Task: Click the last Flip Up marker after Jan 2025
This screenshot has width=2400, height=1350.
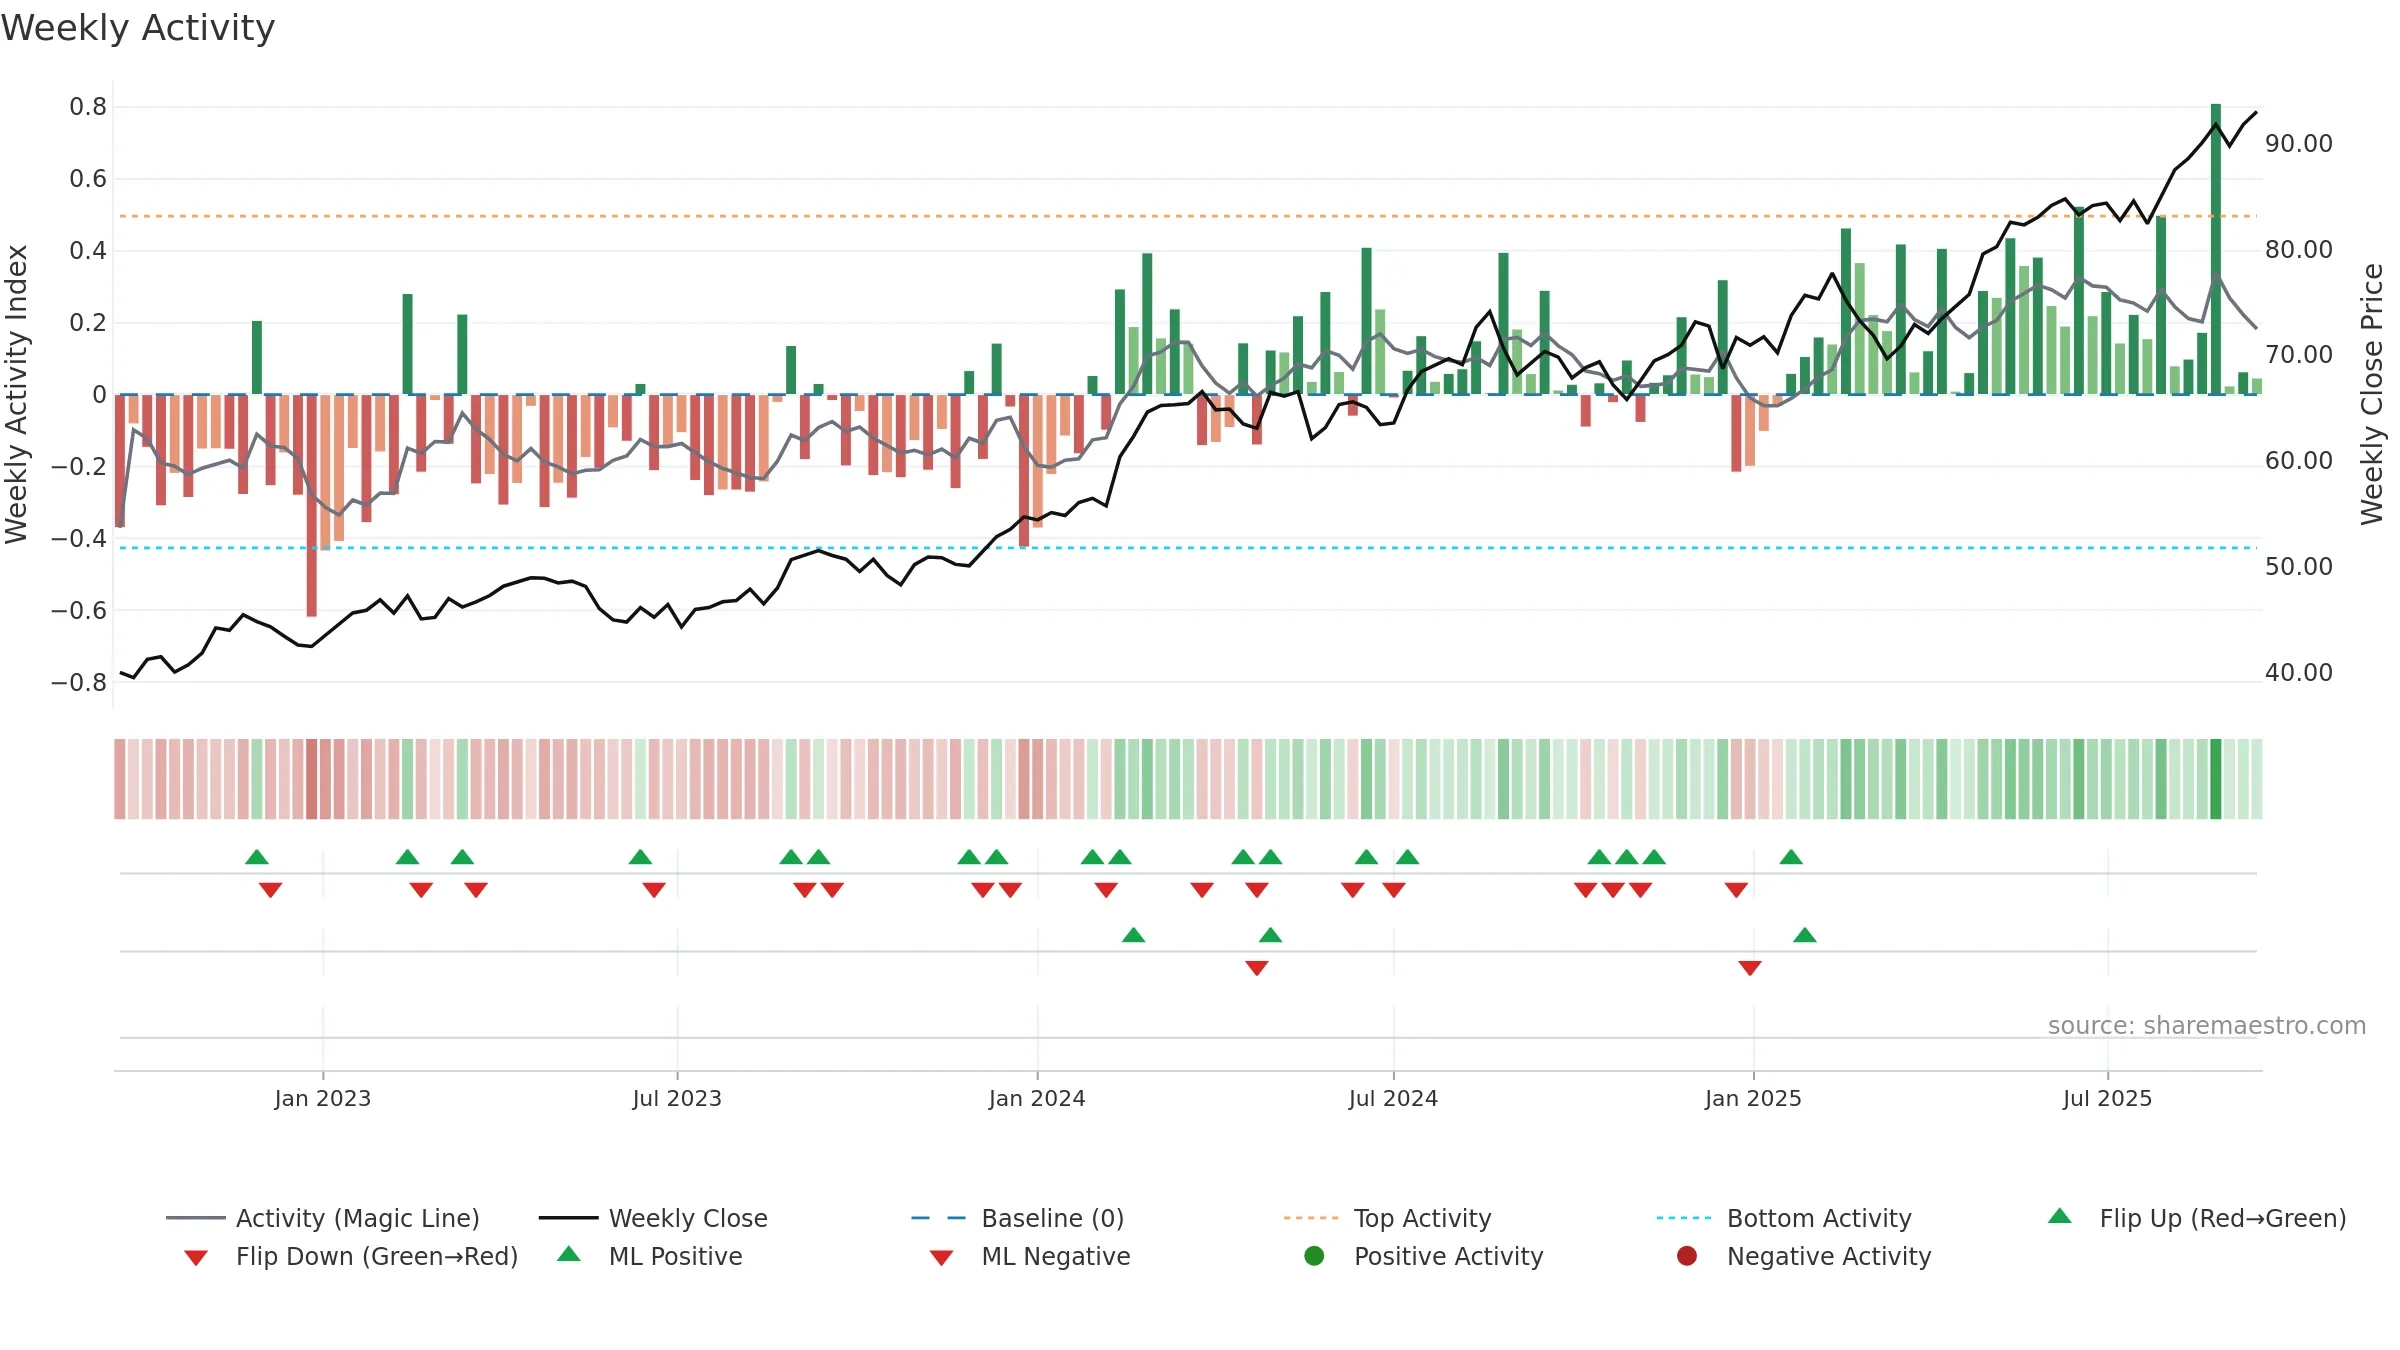Action: pos(1791,857)
